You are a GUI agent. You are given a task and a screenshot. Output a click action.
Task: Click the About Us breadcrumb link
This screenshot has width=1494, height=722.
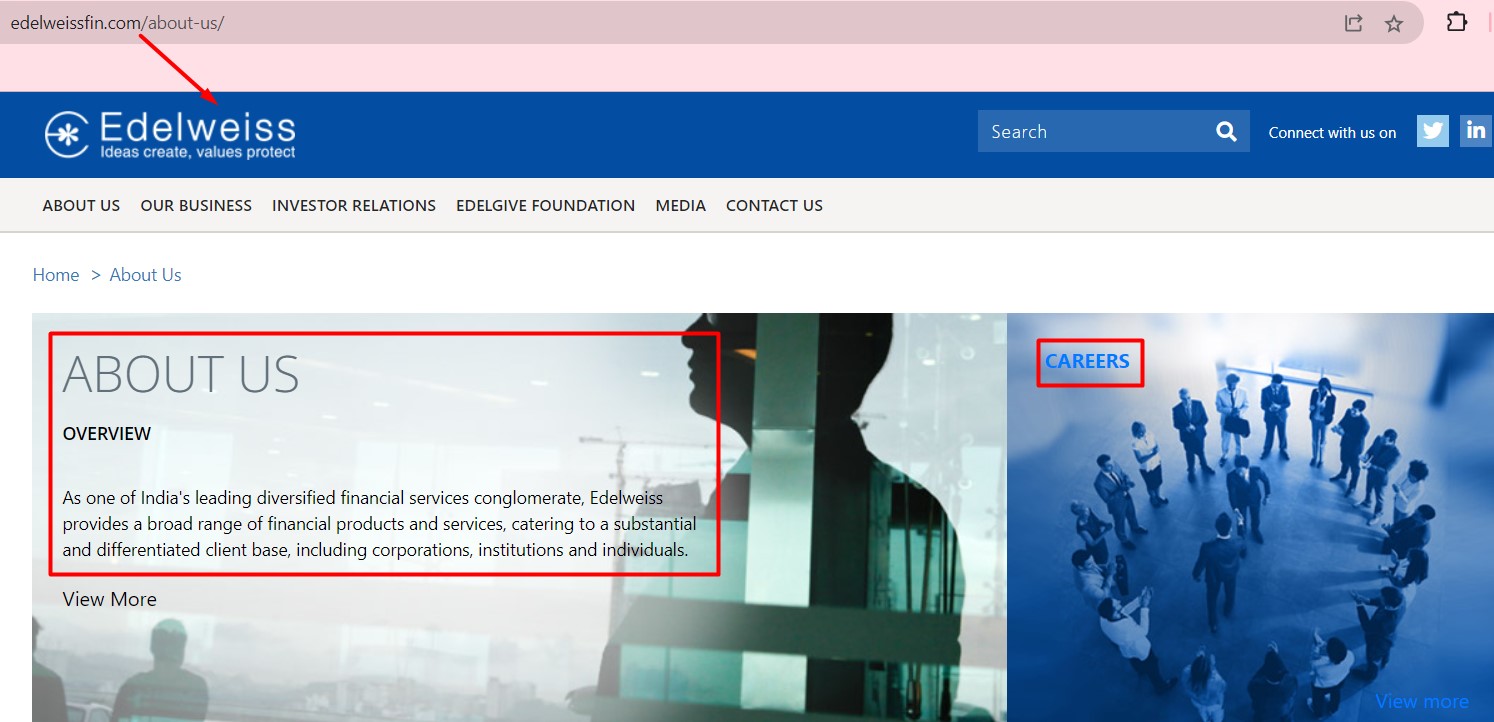click(x=145, y=275)
